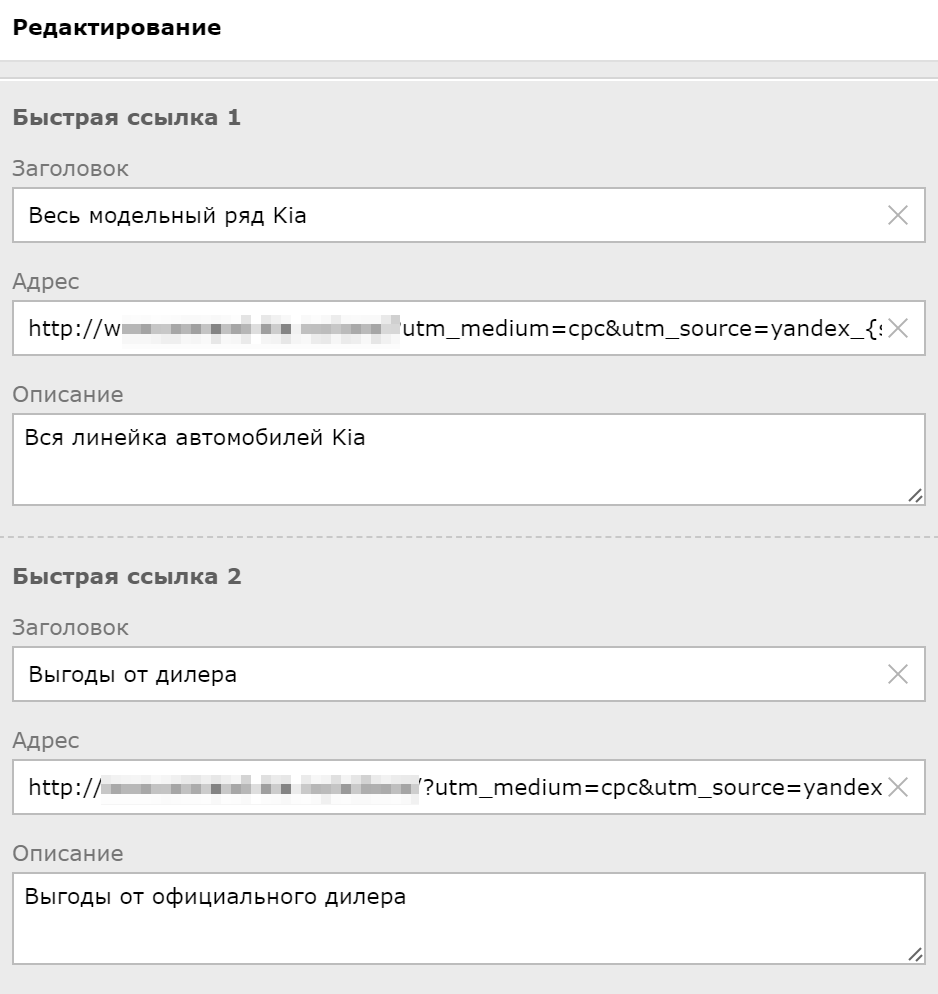Viewport: 938px width, 994px height.
Task: Clear the first quick link title field
Action: click(x=897, y=215)
